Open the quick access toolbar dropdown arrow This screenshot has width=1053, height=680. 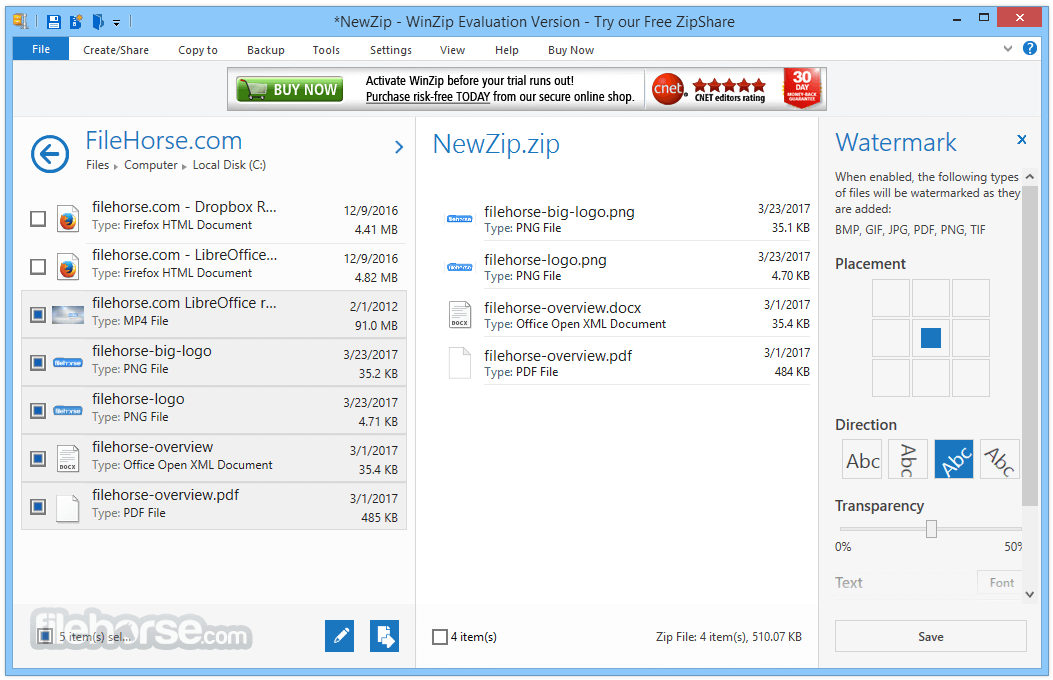pos(116,23)
